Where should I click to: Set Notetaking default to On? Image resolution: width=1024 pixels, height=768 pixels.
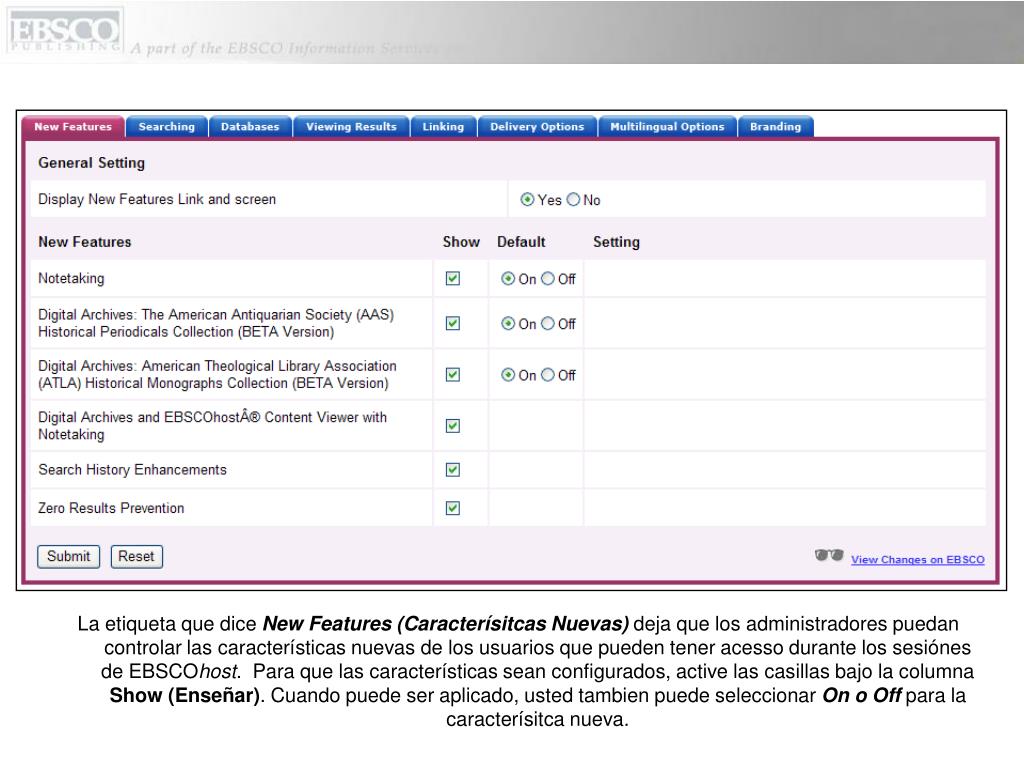pyautogui.click(x=508, y=279)
